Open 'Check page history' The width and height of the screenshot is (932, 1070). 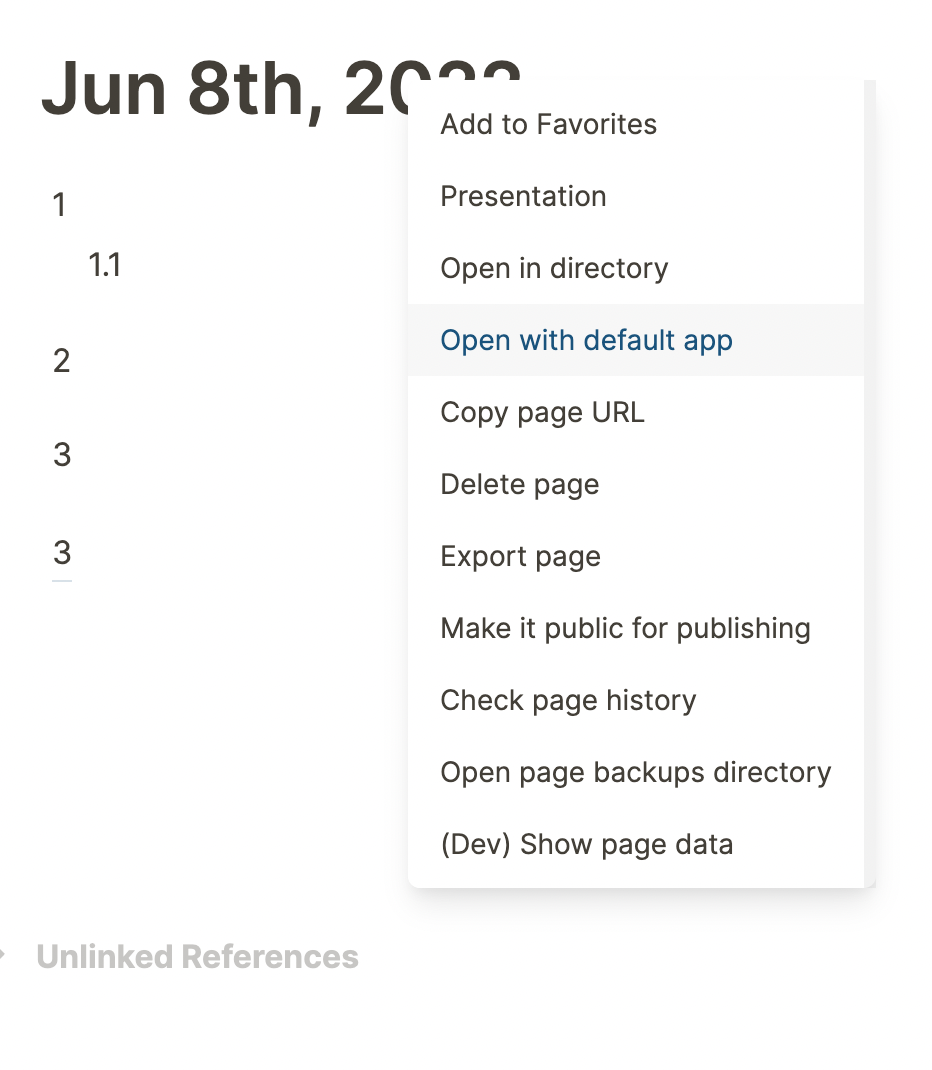click(568, 700)
